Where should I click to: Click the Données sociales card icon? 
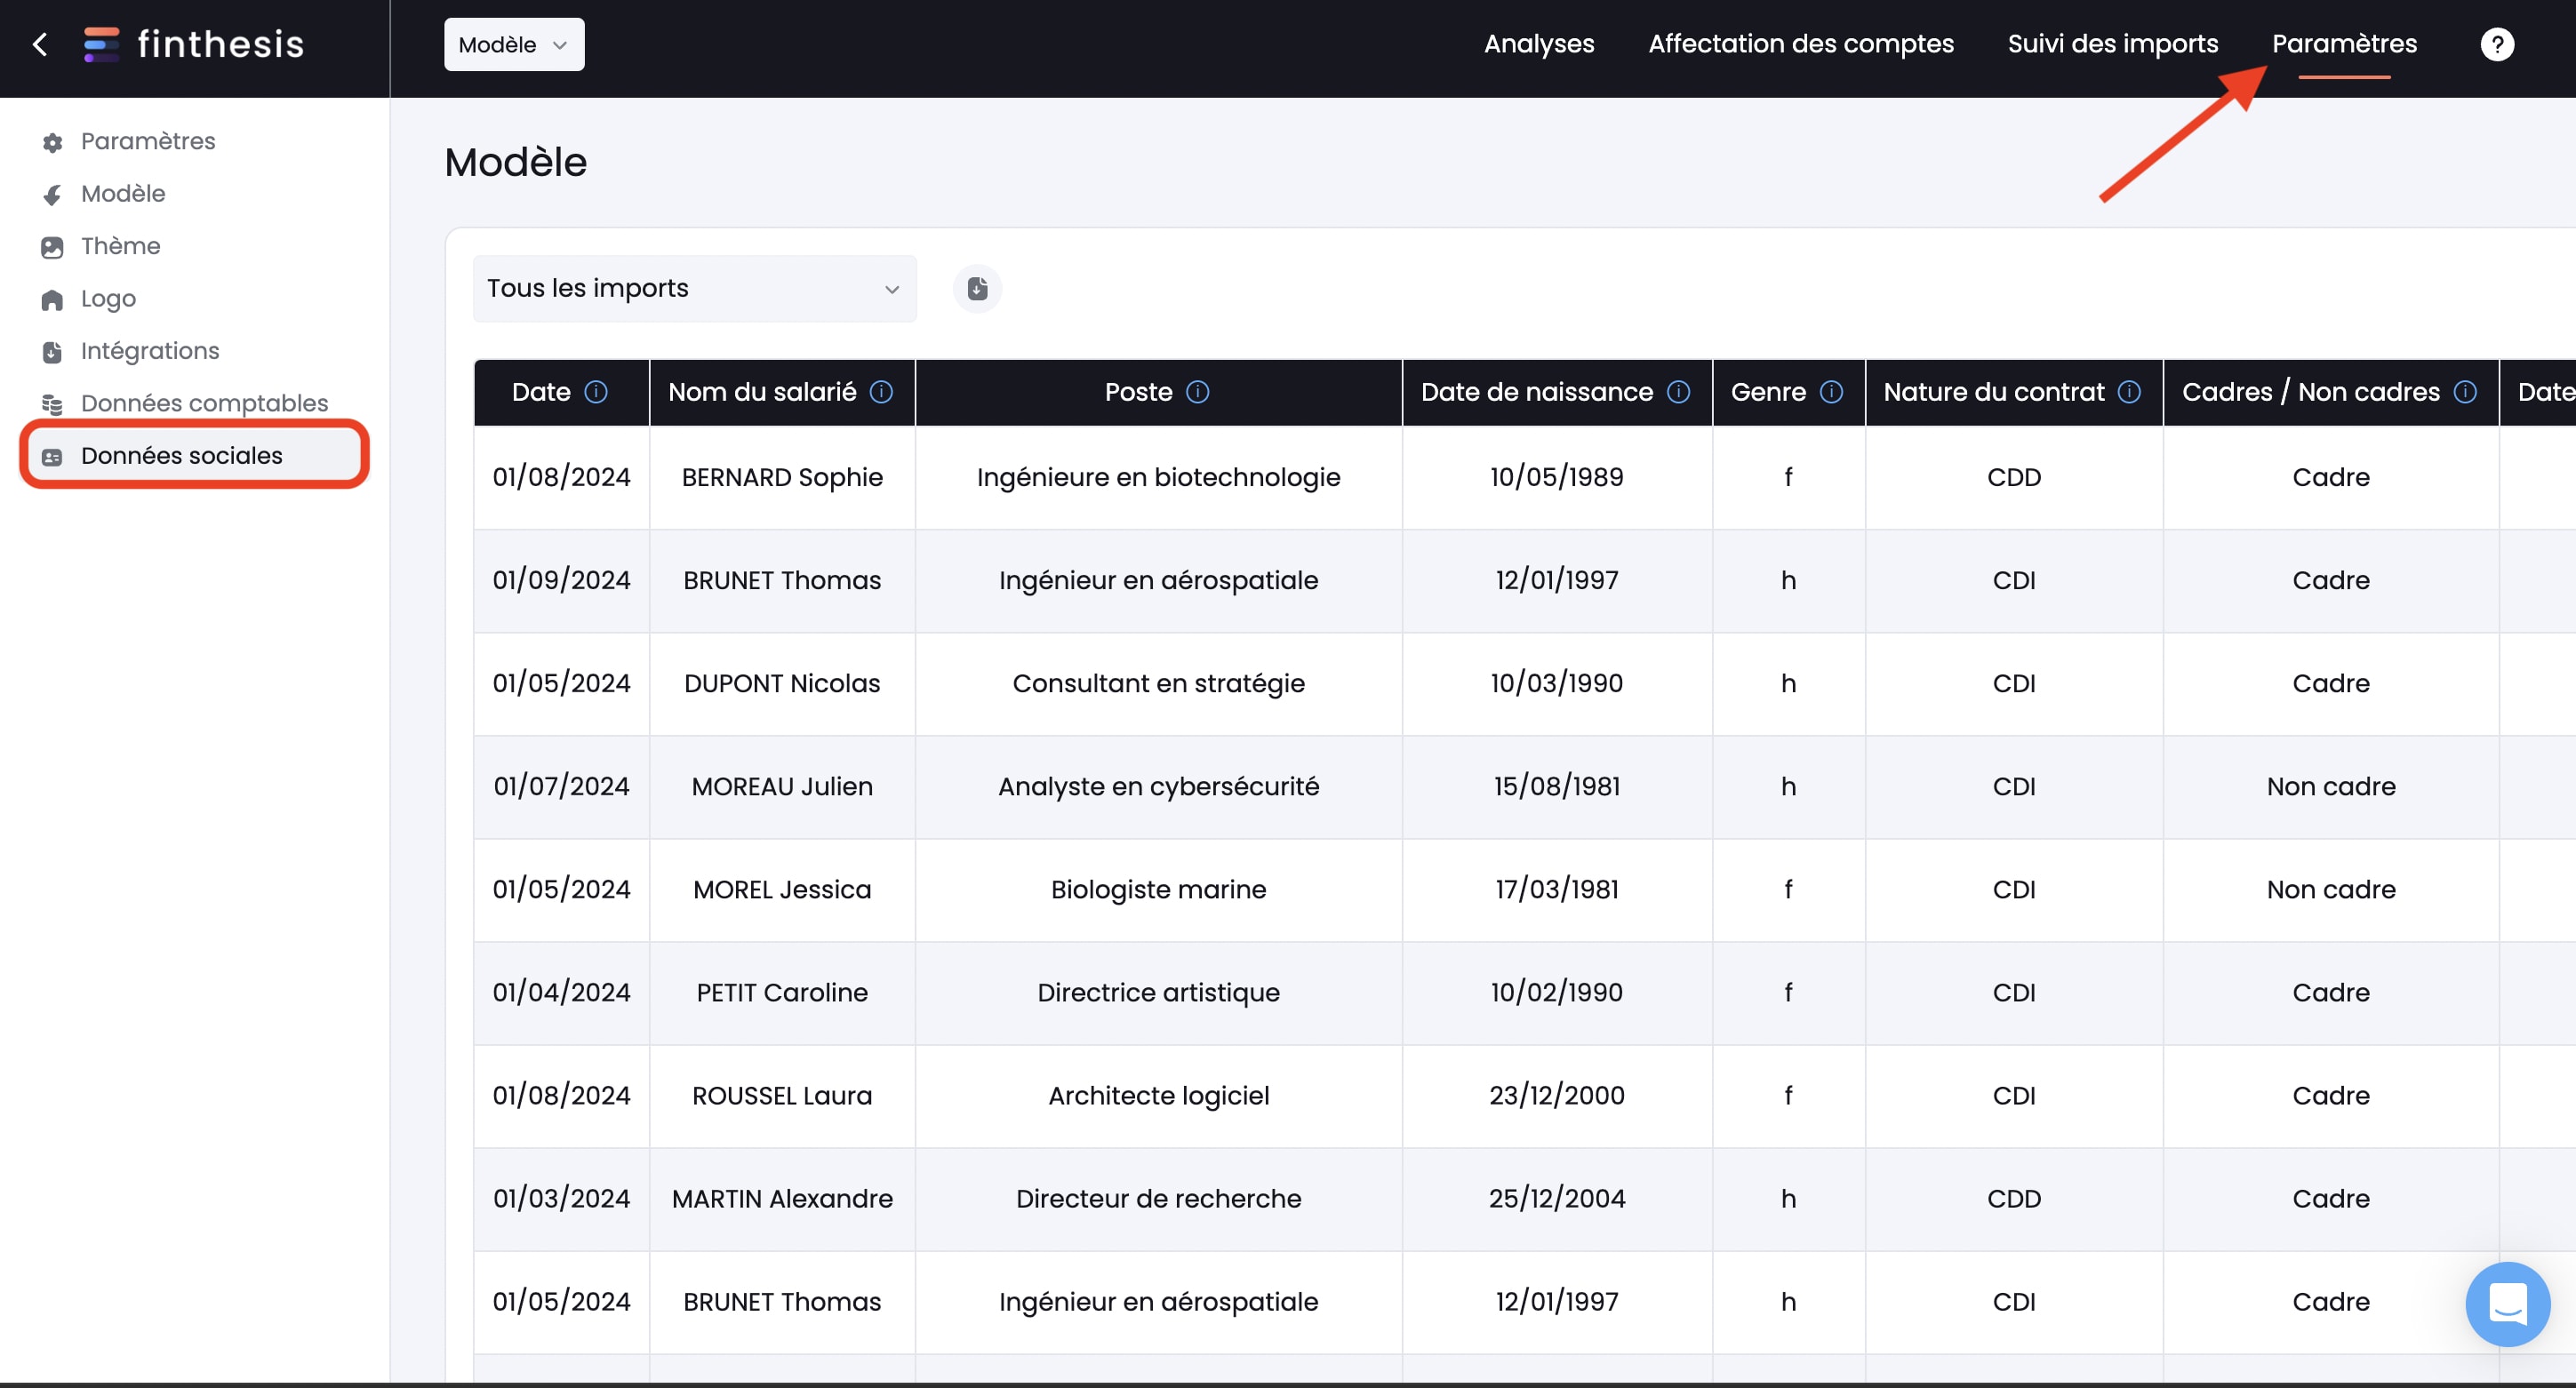(52, 457)
